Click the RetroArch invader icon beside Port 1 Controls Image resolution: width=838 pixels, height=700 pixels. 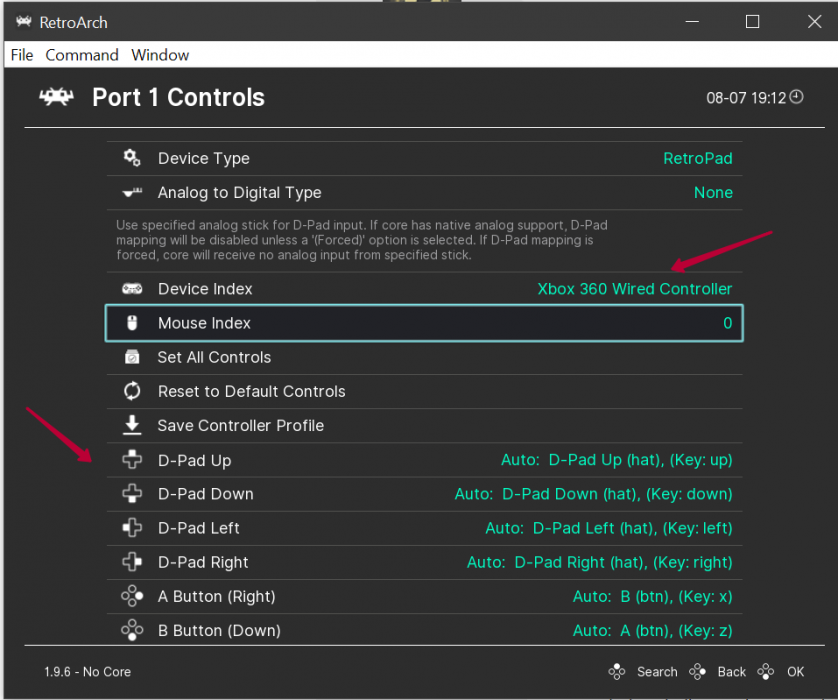click(56, 97)
